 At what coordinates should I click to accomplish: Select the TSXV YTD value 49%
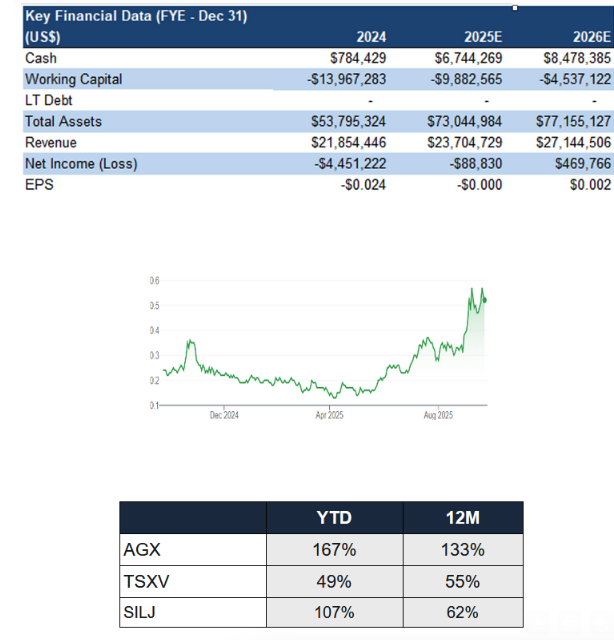coord(334,581)
